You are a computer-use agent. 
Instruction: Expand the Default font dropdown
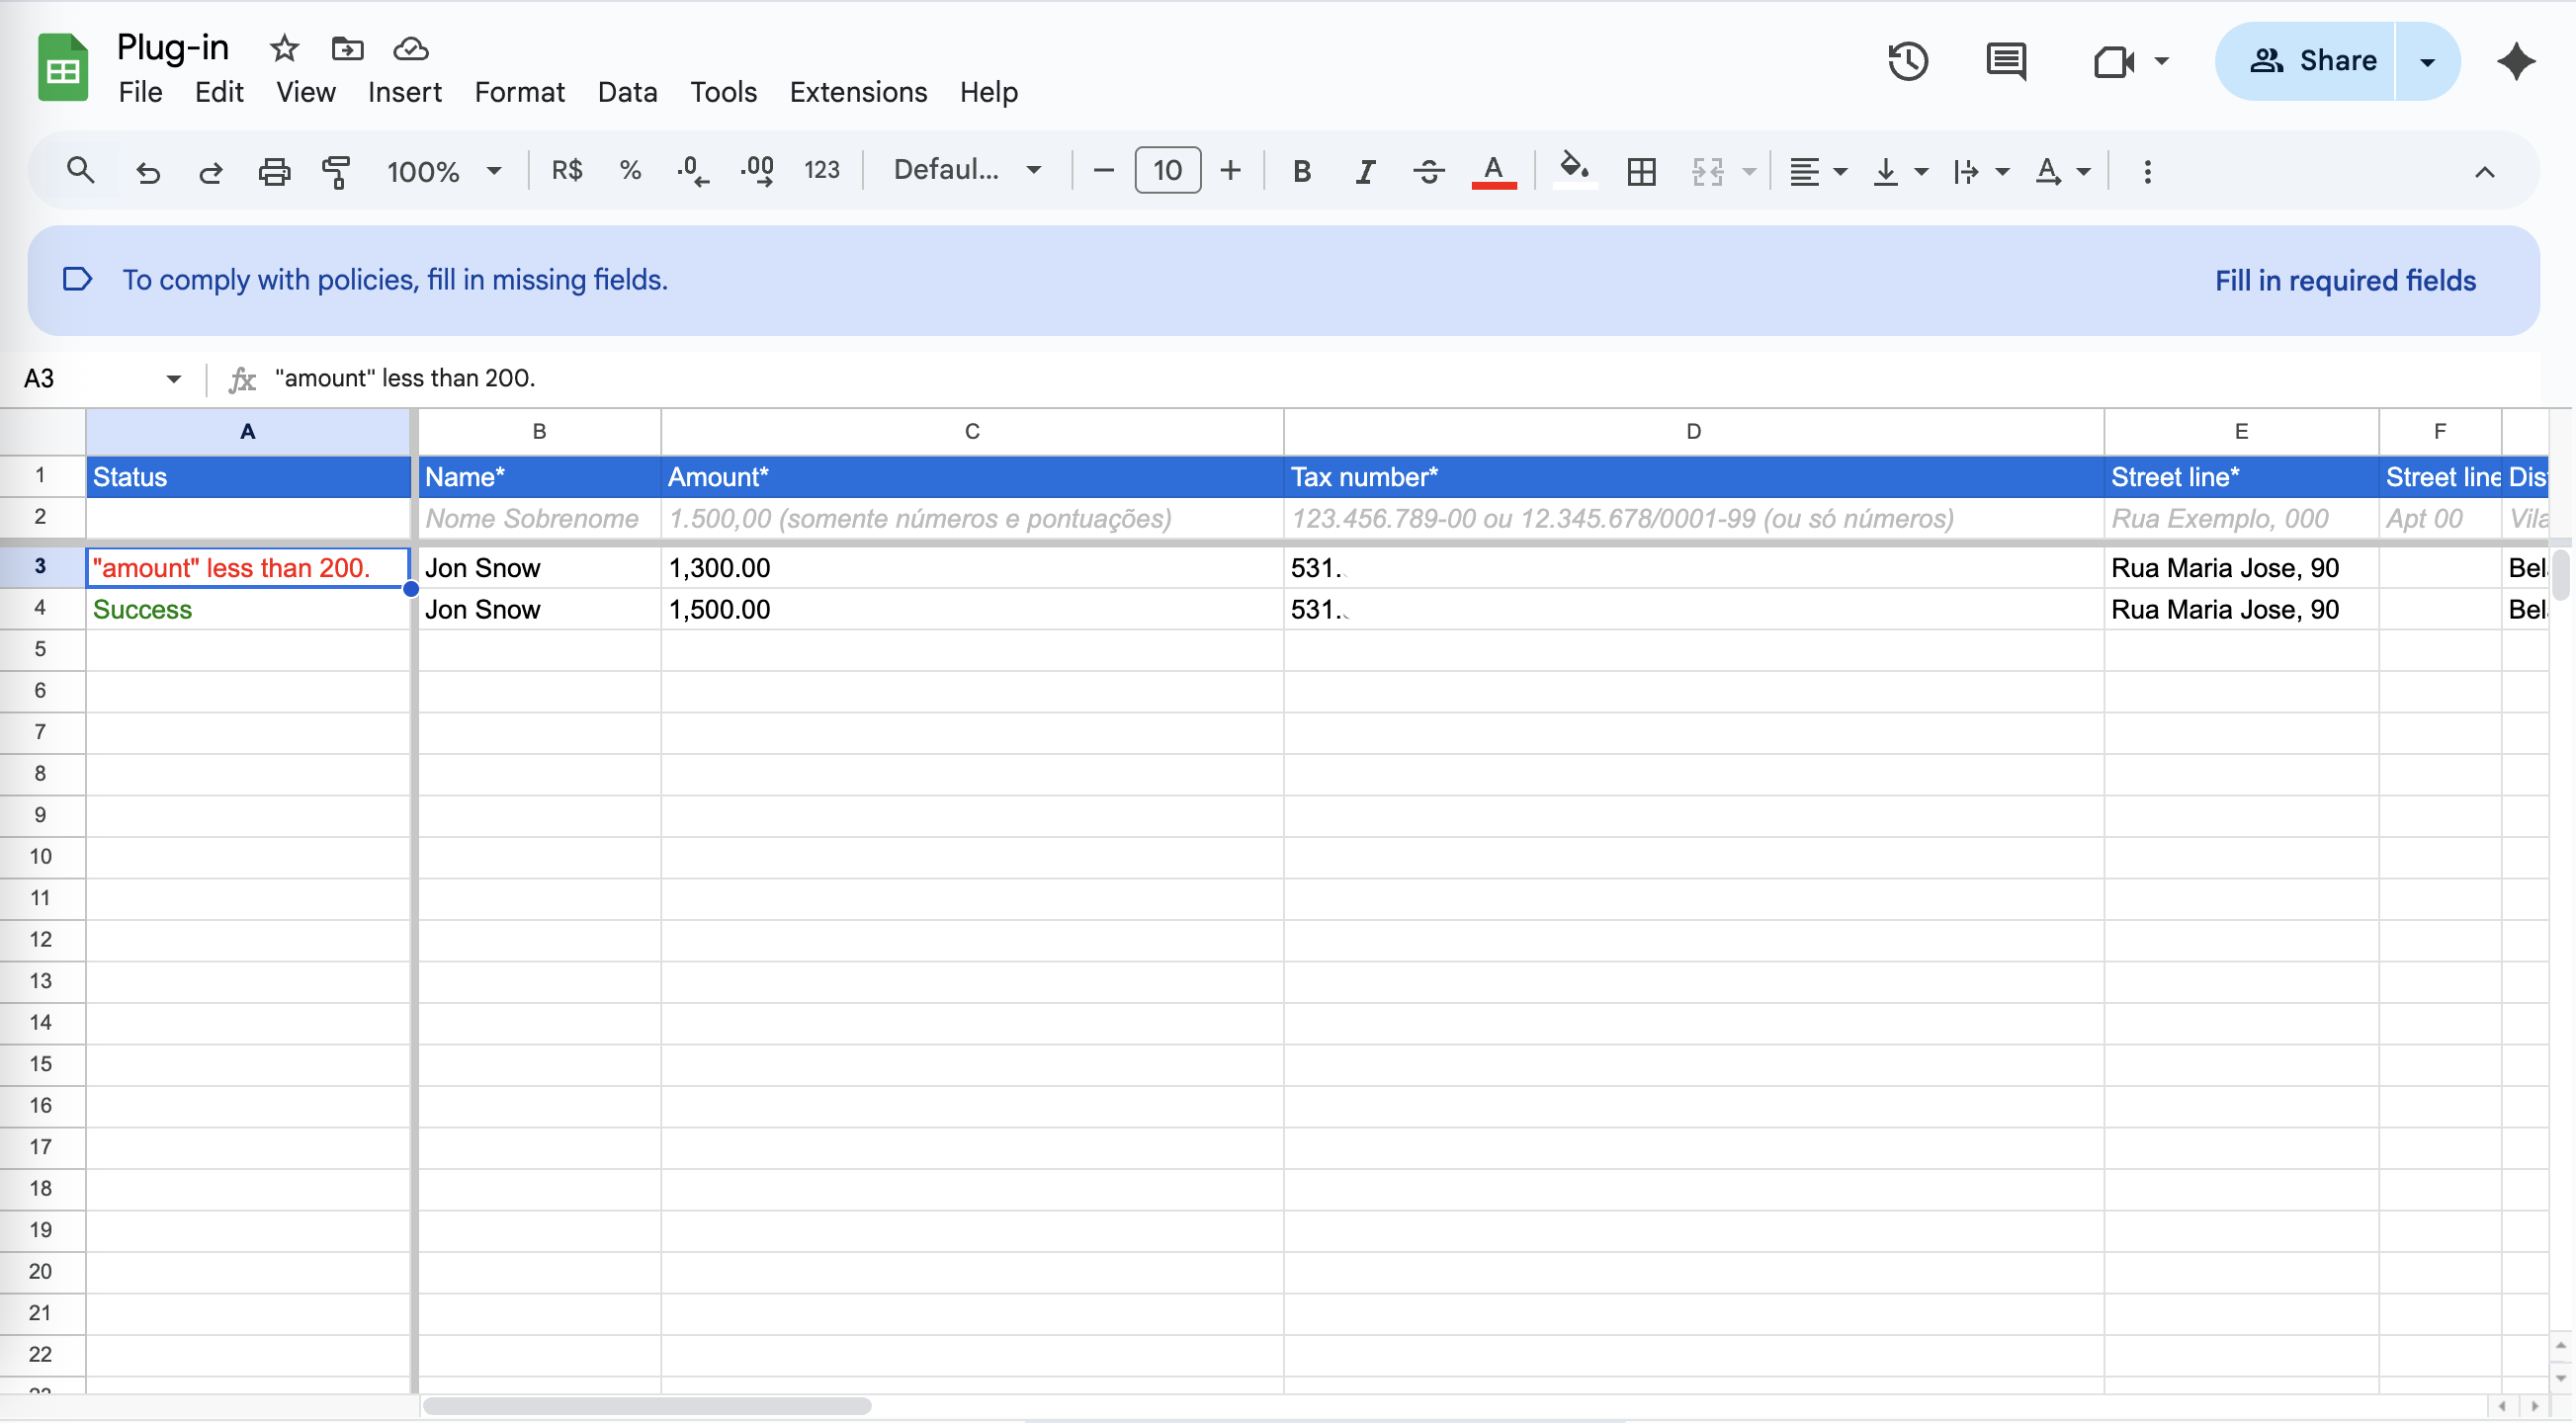[966, 171]
